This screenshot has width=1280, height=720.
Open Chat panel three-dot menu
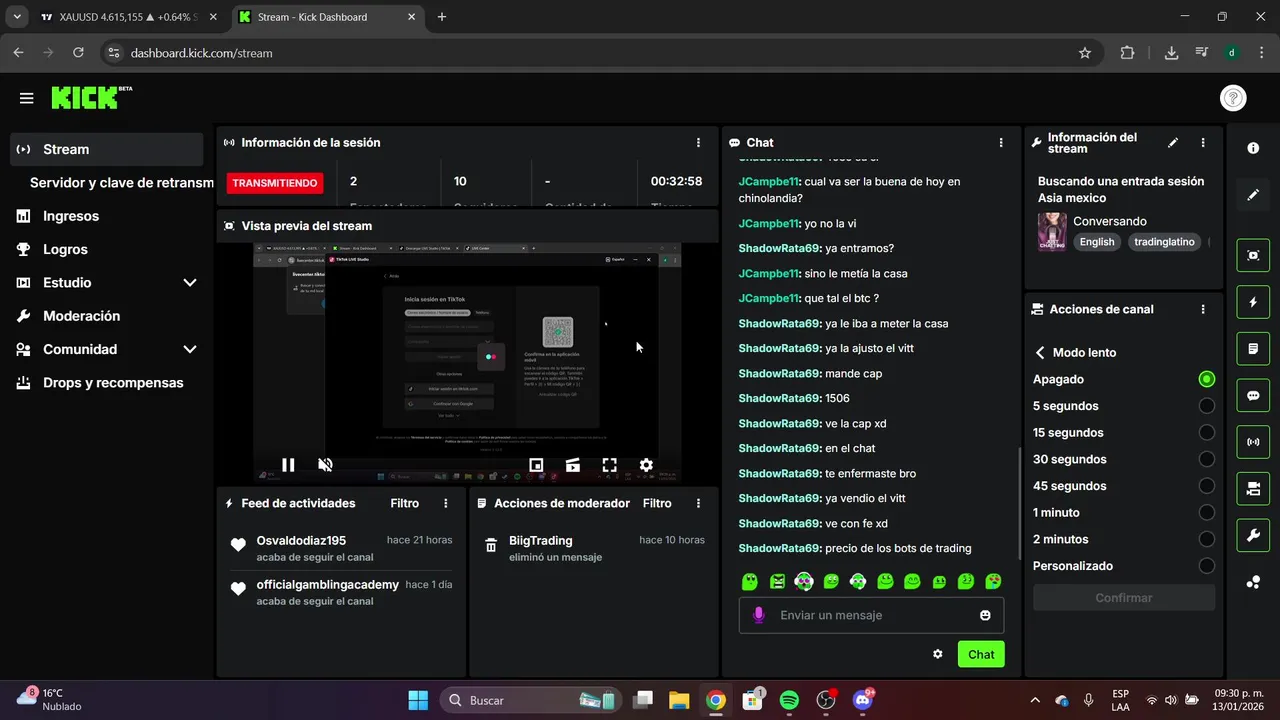(1001, 143)
